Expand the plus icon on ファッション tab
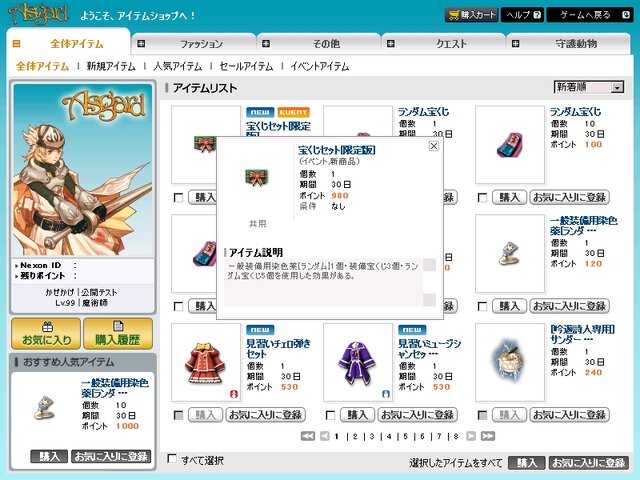The width and height of the screenshot is (640, 480). [141, 43]
